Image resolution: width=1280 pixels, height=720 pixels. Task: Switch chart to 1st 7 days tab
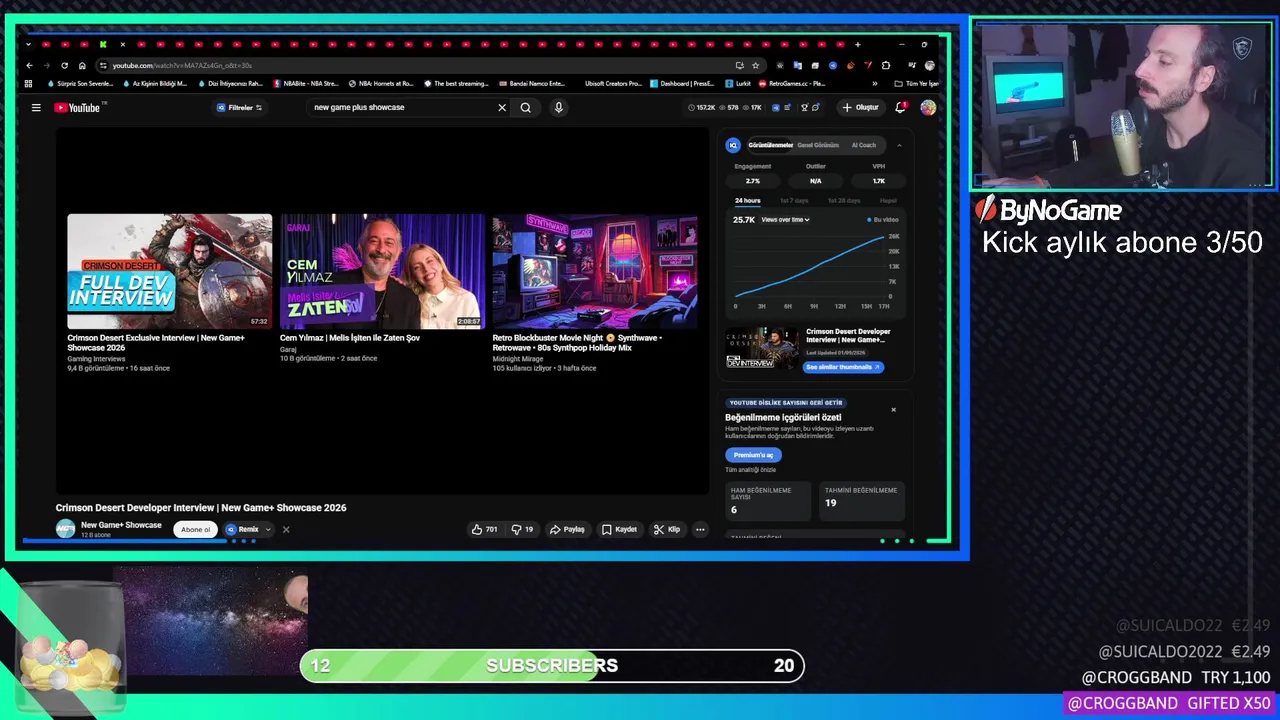[794, 201]
